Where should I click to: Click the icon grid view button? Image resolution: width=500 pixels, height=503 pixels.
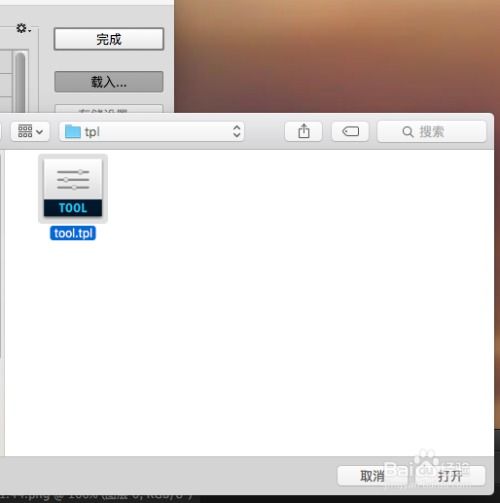point(25,131)
